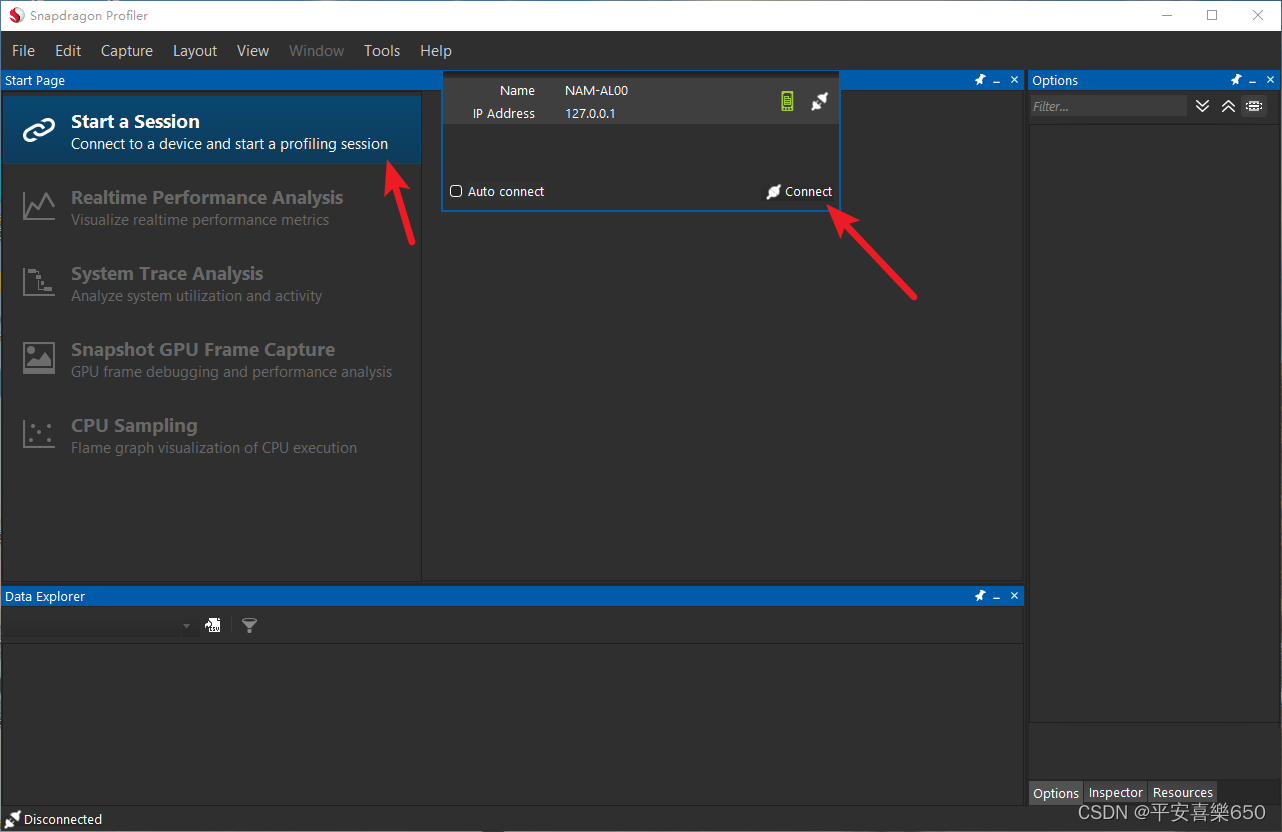The image size is (1282, 832).
Task: Export Data Explorer contents with the CSV icon
Action: pos(213,624)
